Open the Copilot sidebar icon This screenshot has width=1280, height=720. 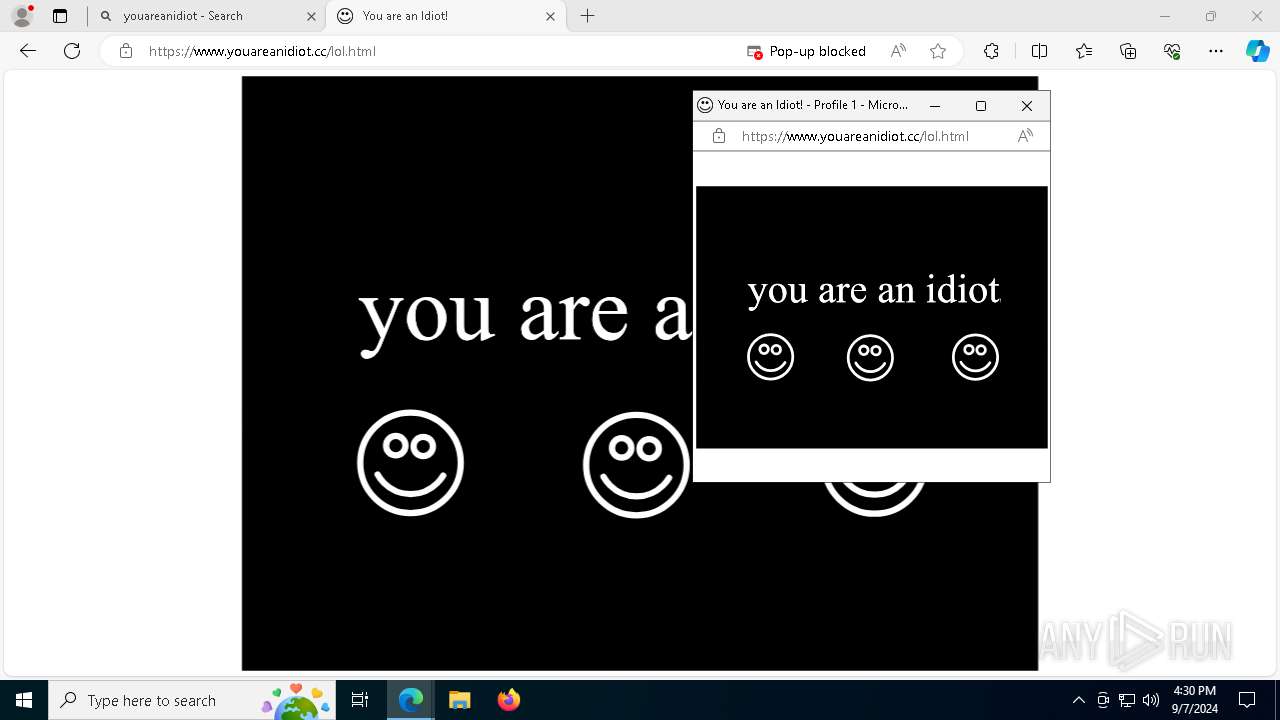click(x=1257, y=51)
